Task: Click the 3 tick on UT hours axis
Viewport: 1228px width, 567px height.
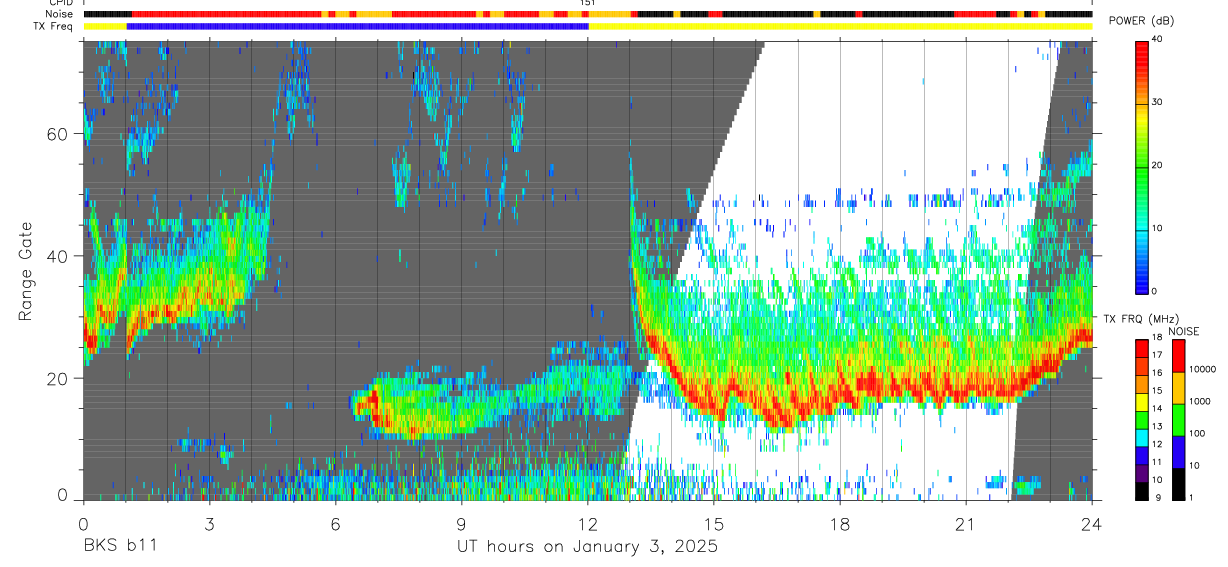Action: pyautogui.click(x=209, y=524)
